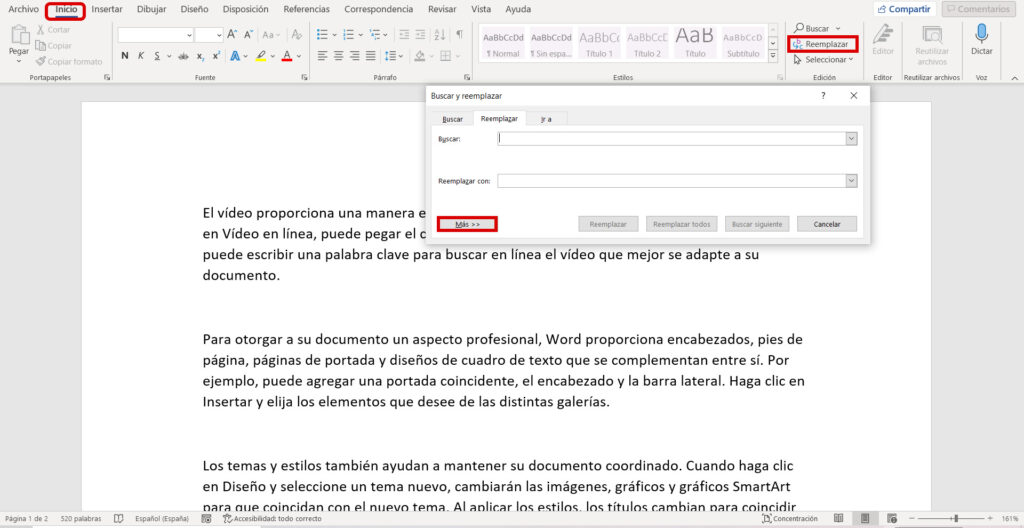
Task: Apply red font color
Action: coord(287,56)
